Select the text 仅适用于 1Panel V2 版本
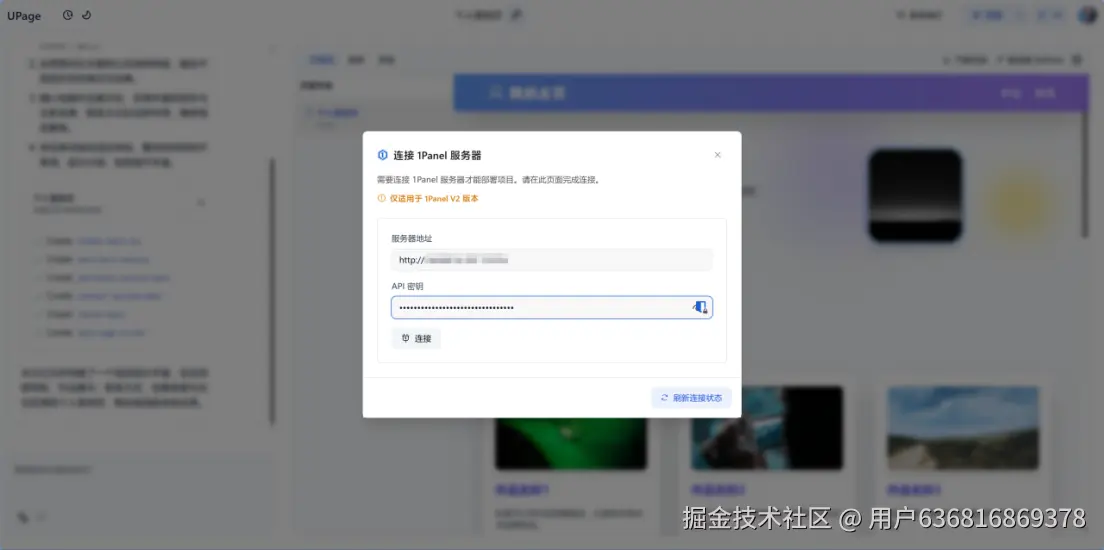 [434, 199]
